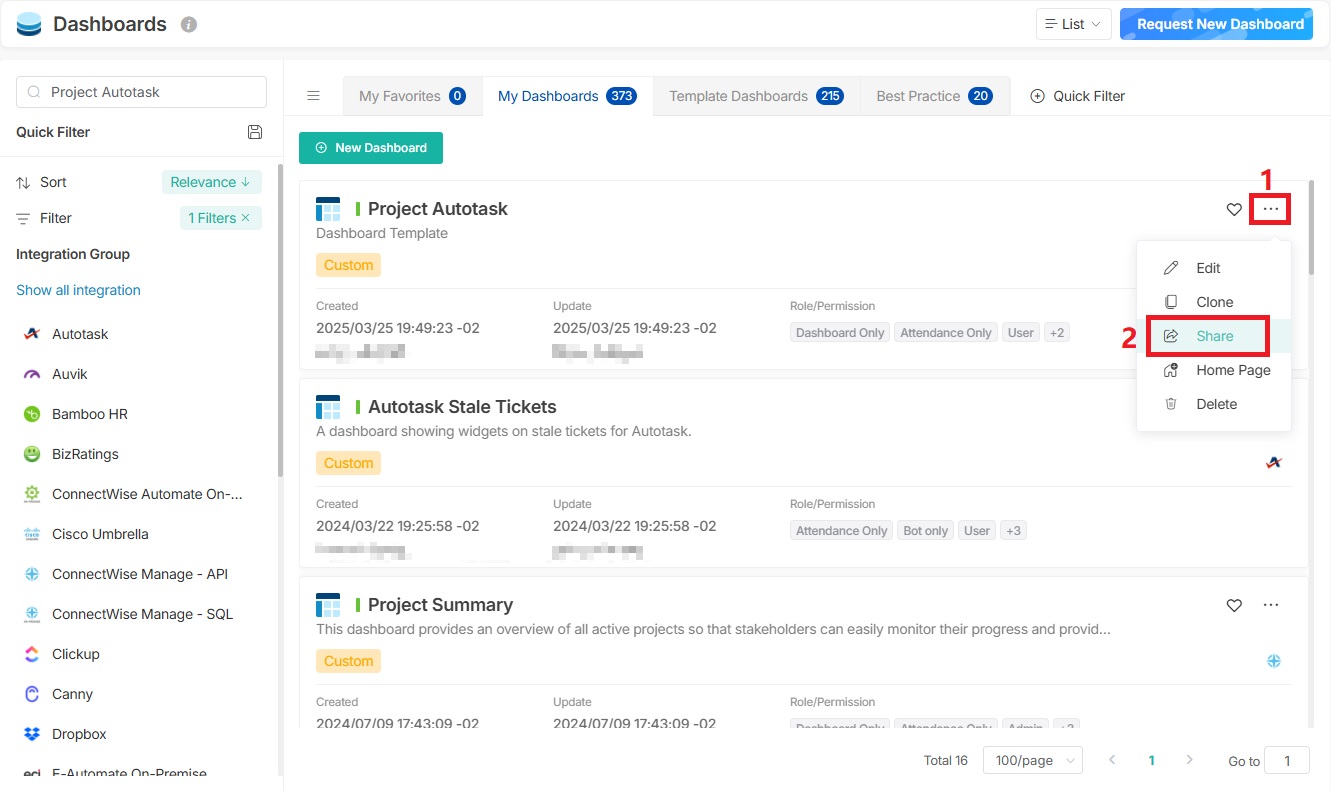Click the New Dashboard button
This screenshot has height=791, width=1331.
(371, 148)
